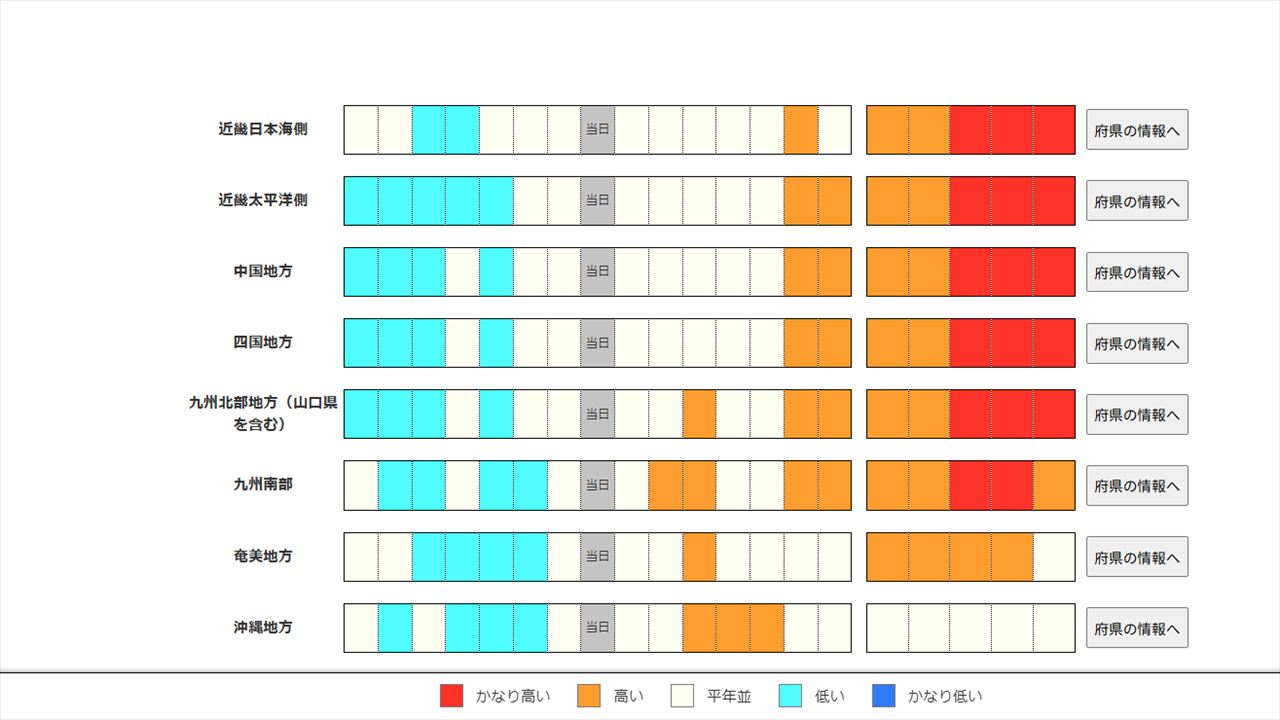The width and height of the screenshot is (1280, 720).
Task: Click the cyan 低い legend swatch
Action: tap(791, 696)
